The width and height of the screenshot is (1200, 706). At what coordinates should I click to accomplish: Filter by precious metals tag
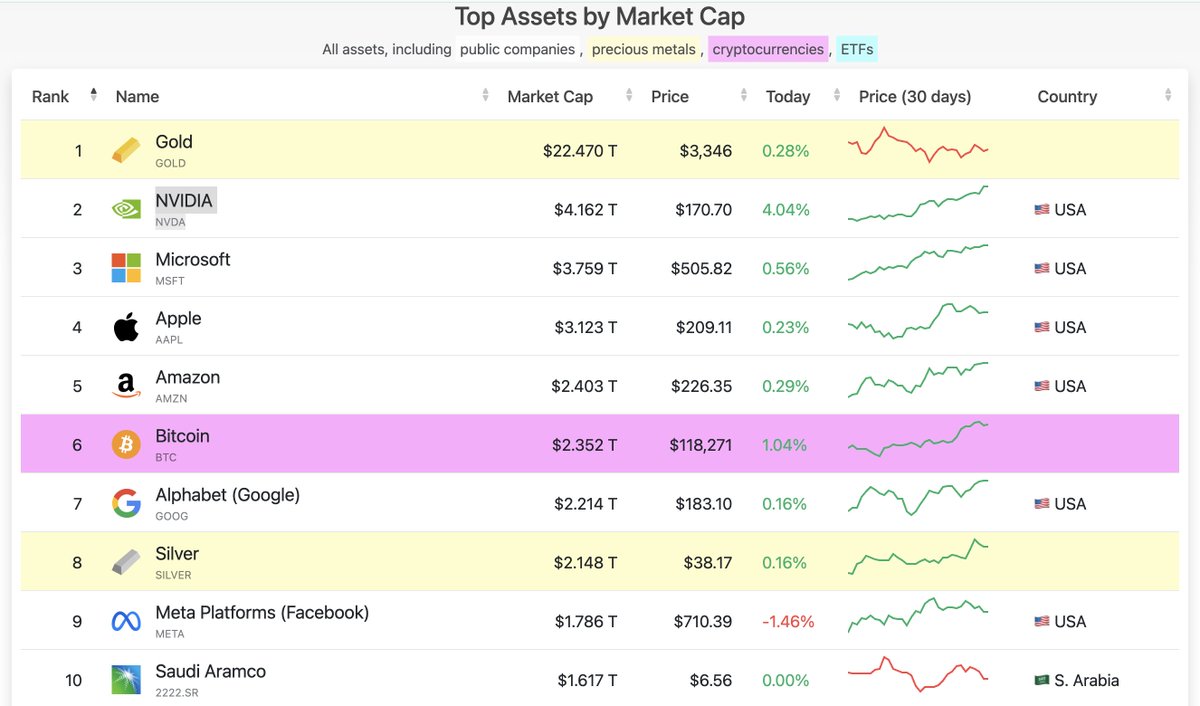(644, 49)
